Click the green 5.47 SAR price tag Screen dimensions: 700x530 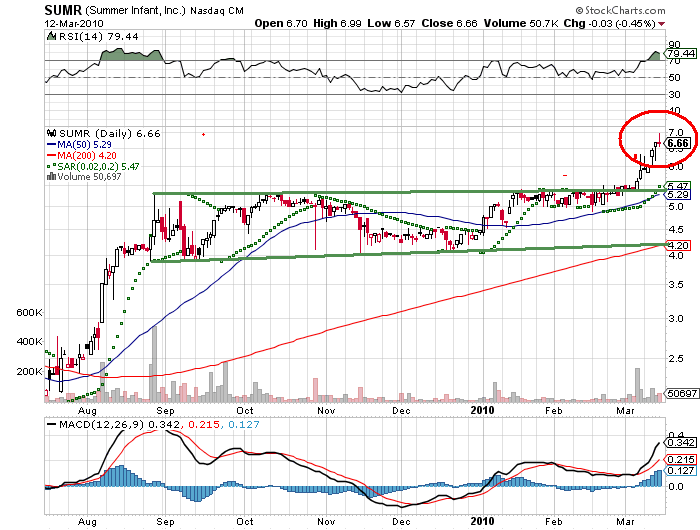pos(679,186)
